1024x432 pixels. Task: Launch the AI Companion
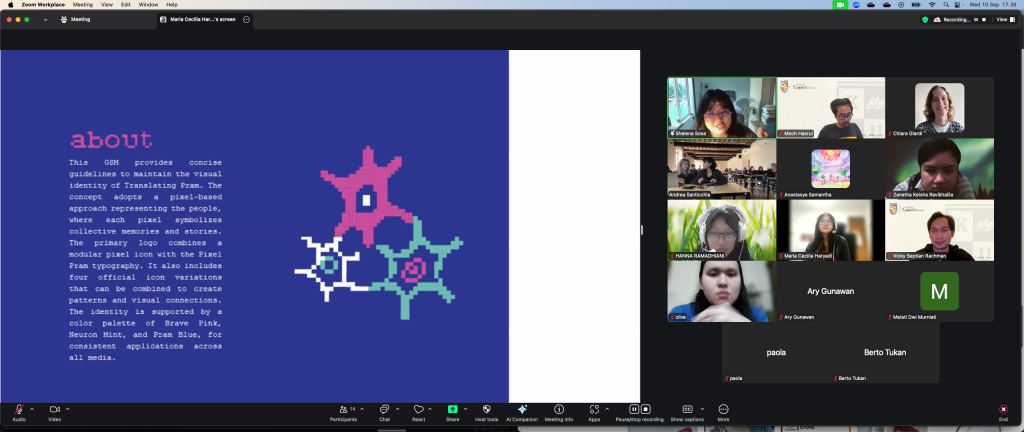[522, 410]
